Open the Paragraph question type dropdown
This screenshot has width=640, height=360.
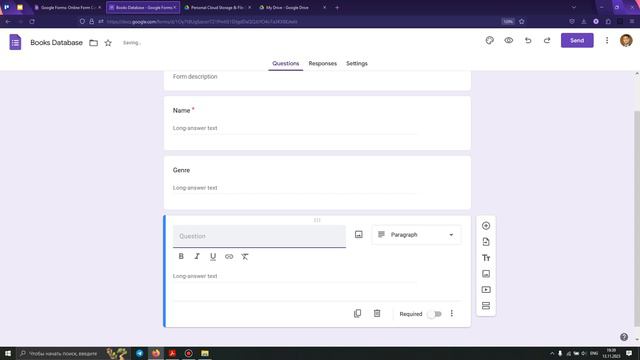point(416,235)
